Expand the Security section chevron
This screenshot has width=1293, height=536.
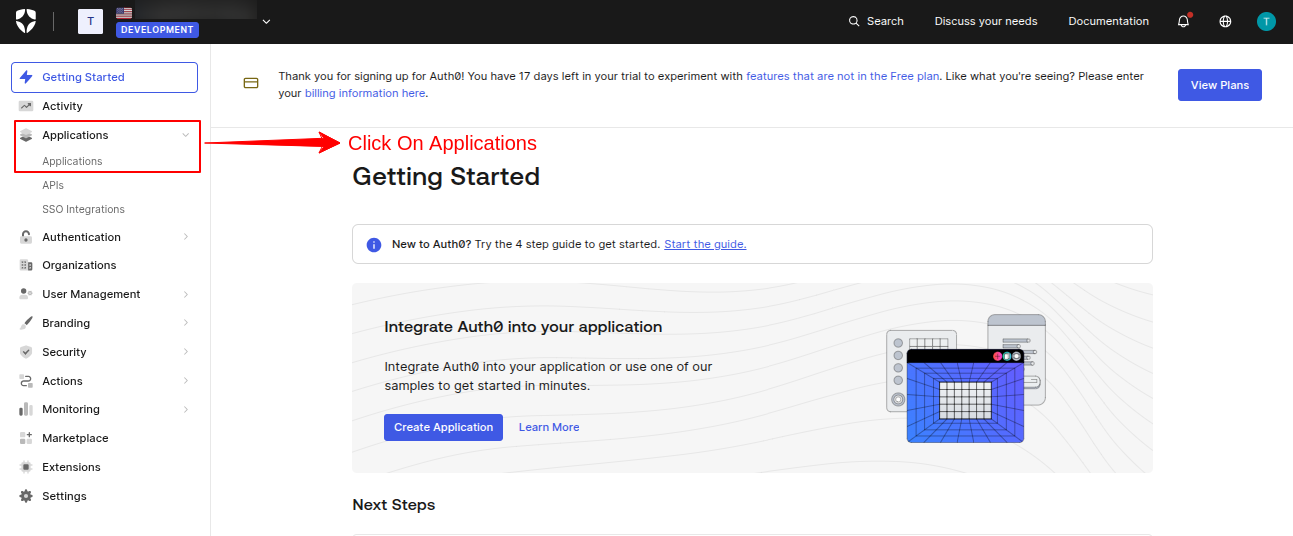coord(186,352)
